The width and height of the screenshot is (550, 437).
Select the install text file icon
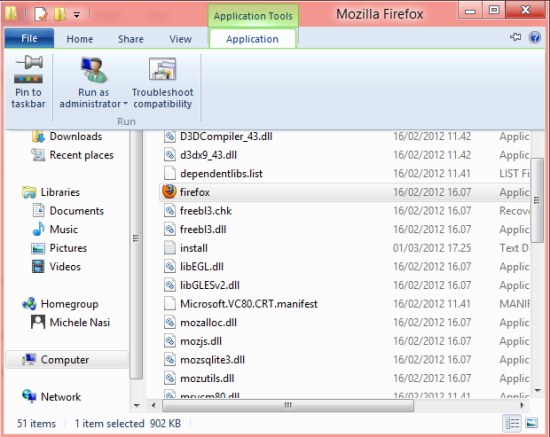pos(170,248)
